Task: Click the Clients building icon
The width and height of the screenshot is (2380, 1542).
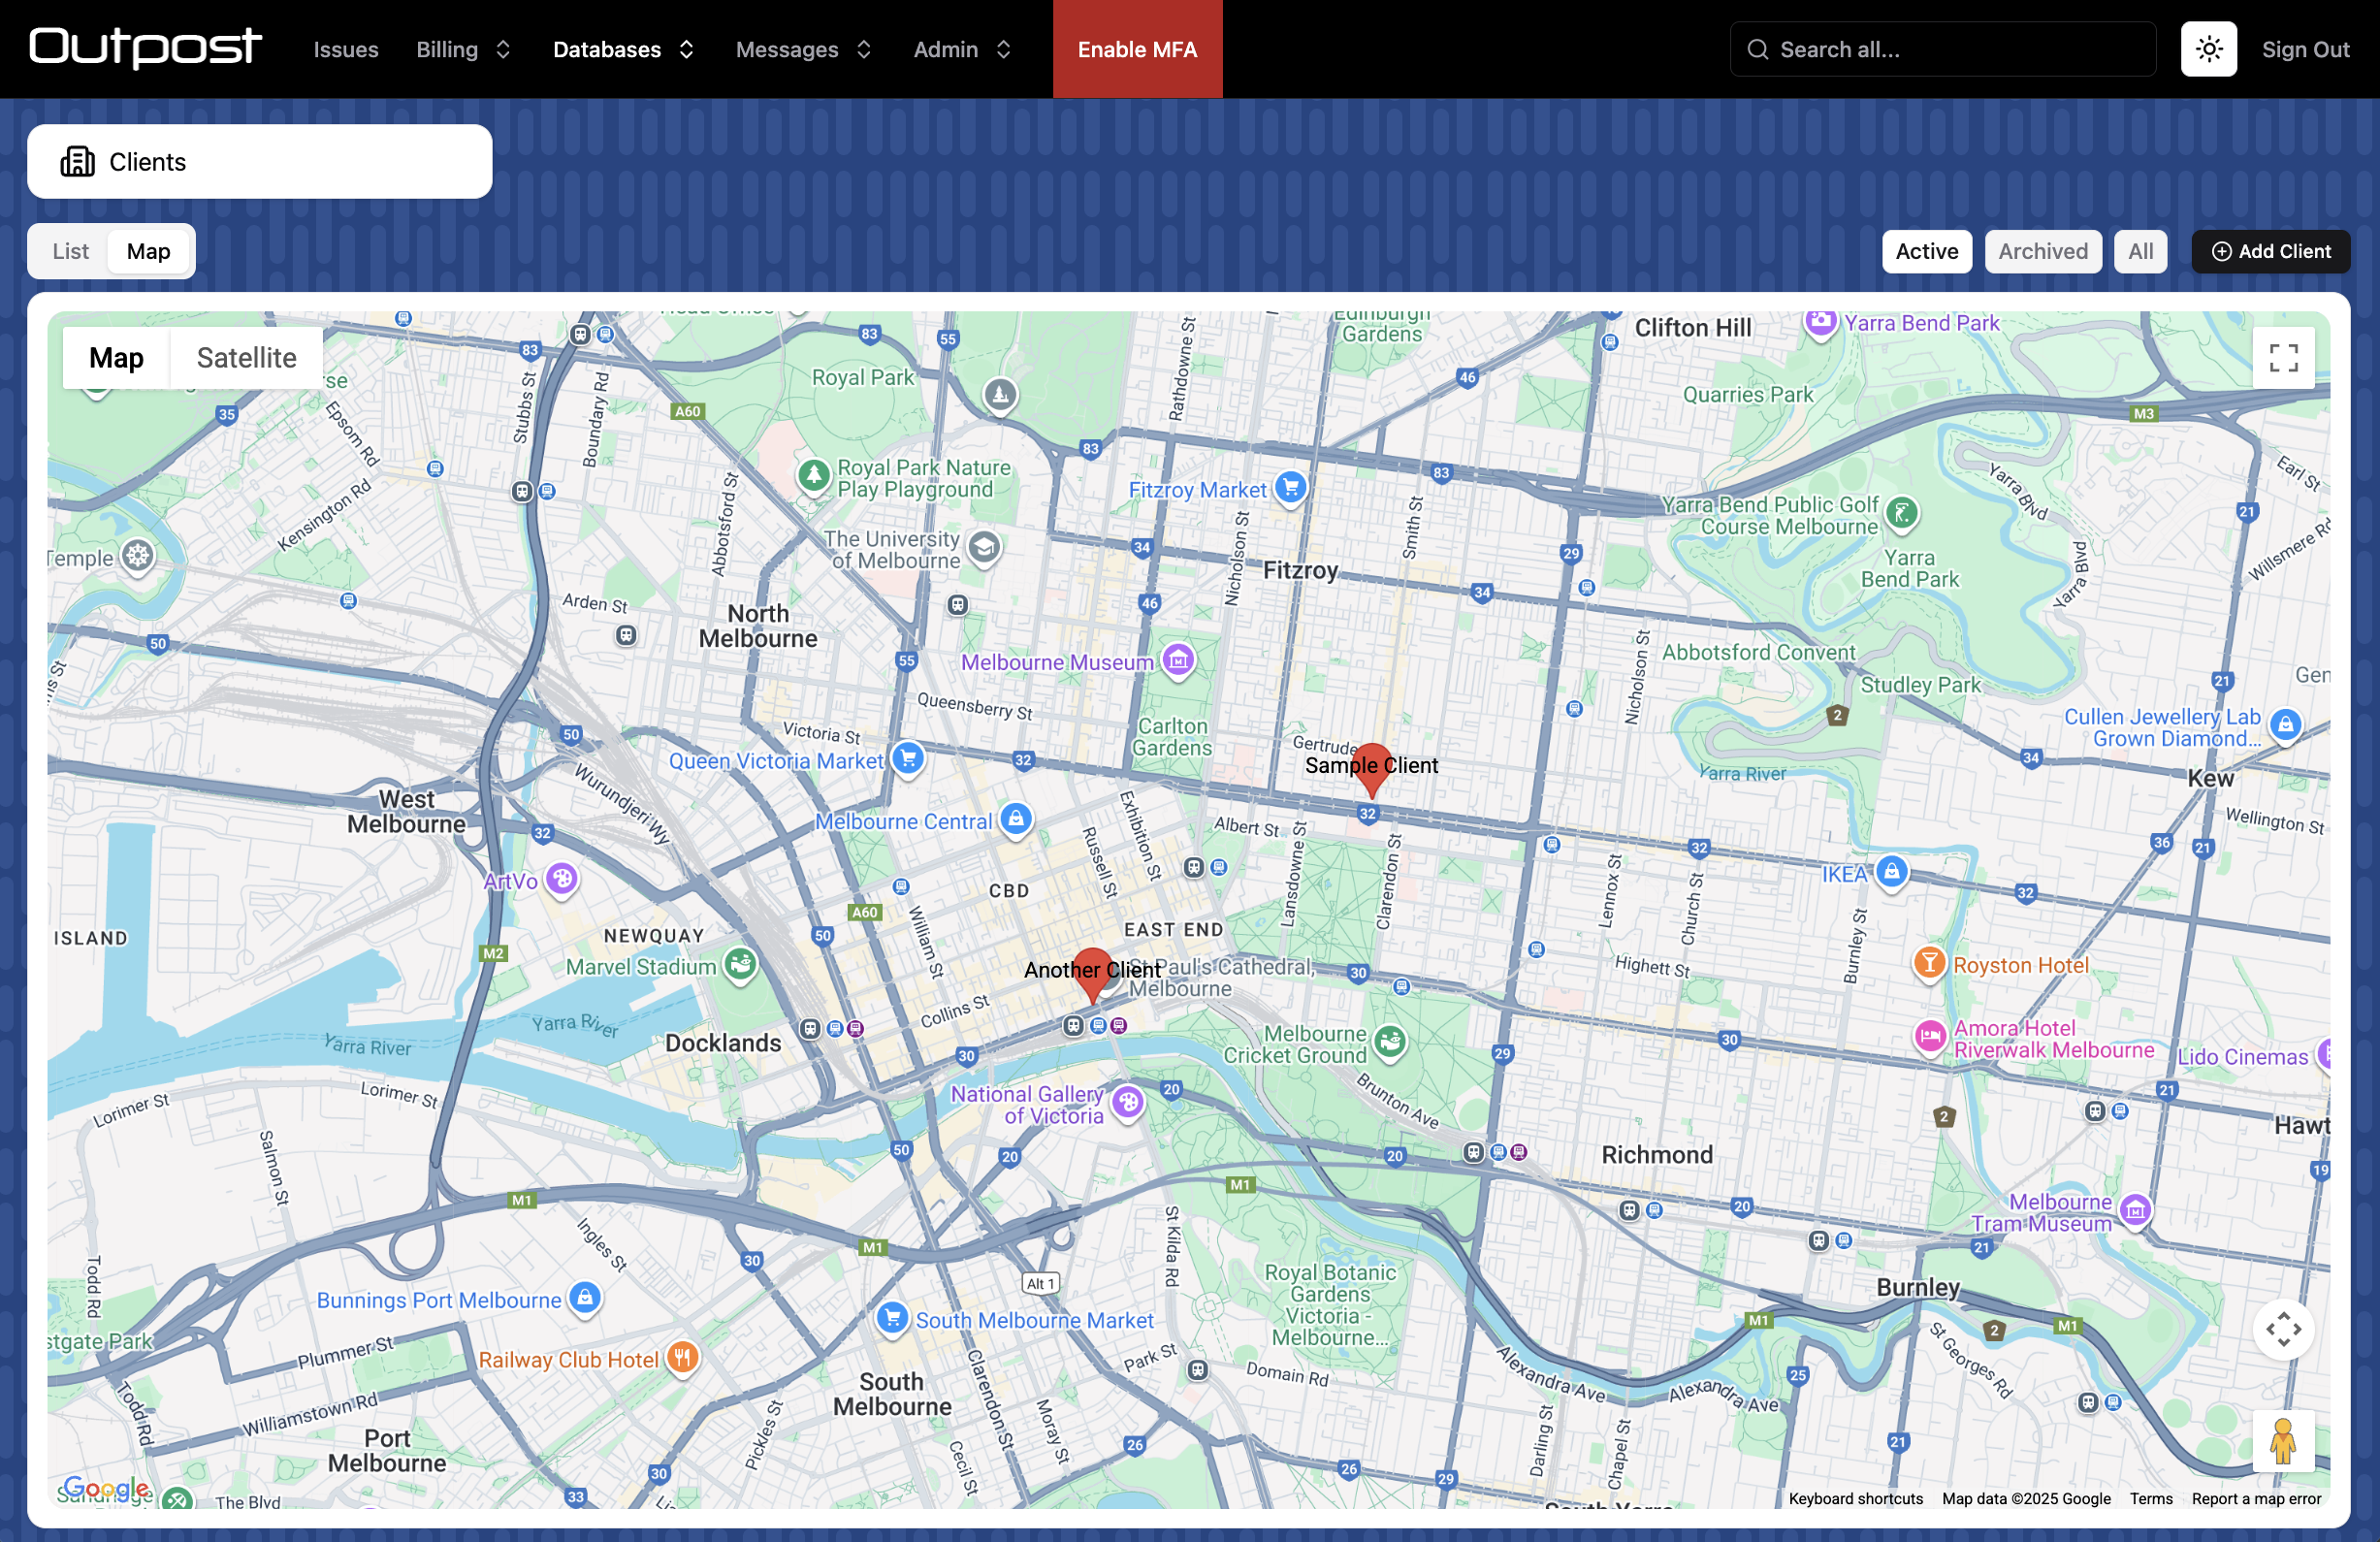Action: coord(78,161)
